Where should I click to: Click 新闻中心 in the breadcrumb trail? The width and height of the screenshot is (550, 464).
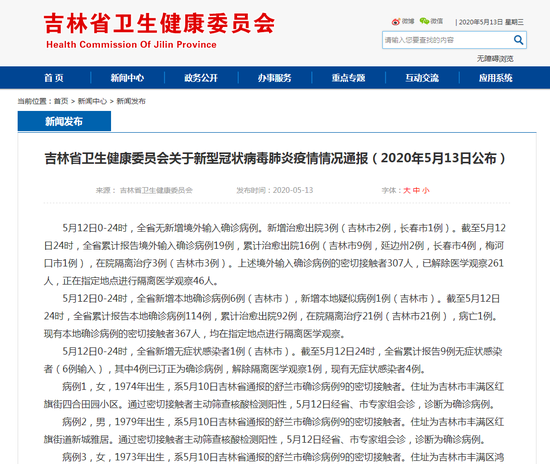[92, 101]
